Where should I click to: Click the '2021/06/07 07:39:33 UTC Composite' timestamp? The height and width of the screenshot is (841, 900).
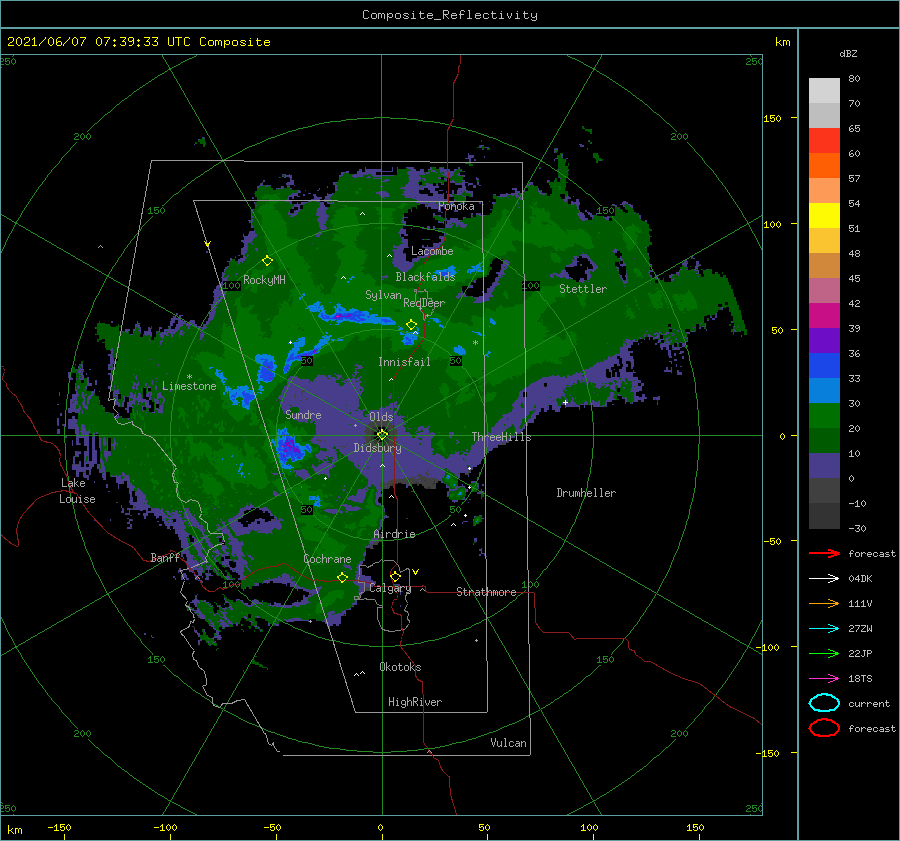(138, 42)
